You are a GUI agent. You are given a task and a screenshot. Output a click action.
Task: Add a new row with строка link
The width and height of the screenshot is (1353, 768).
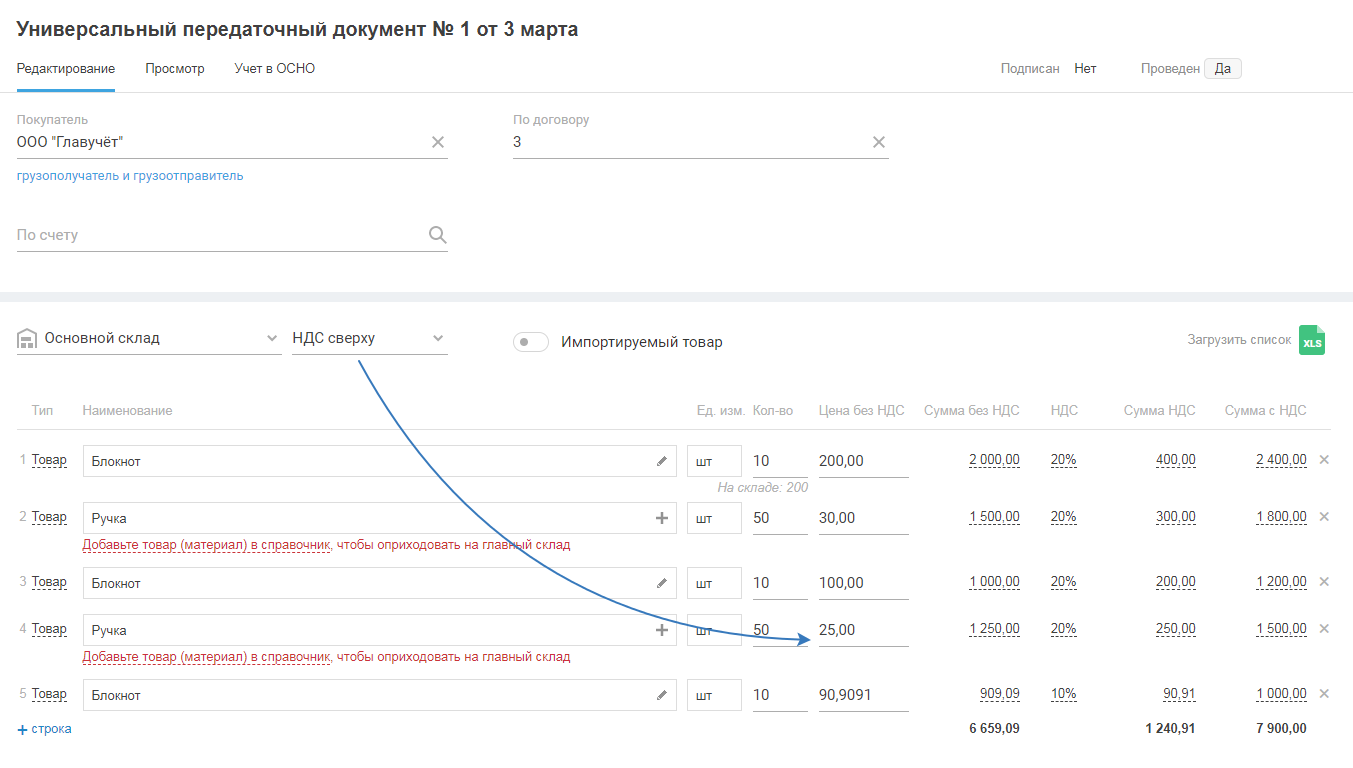(45, 729)
